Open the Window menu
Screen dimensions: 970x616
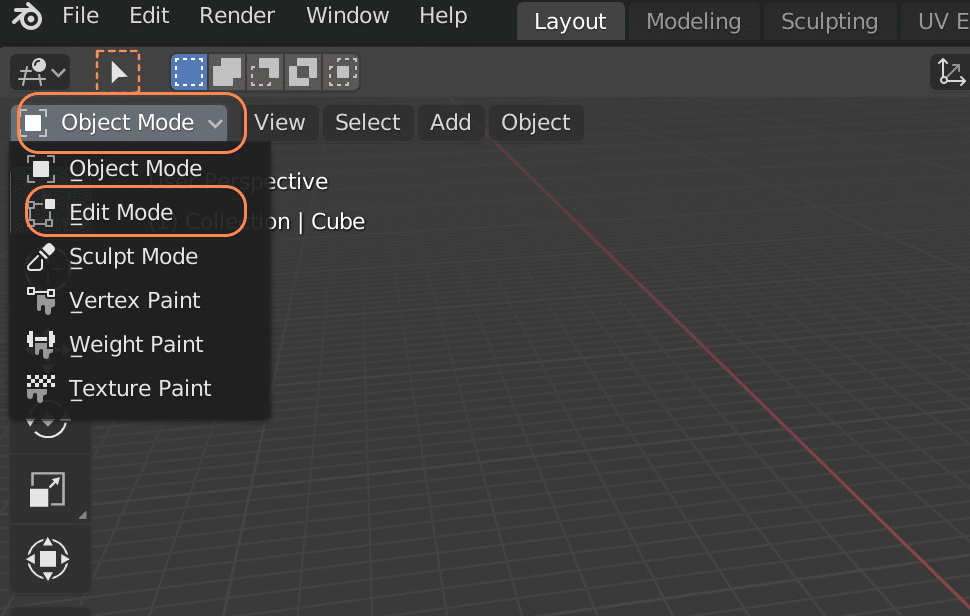(x=348, y=15)
